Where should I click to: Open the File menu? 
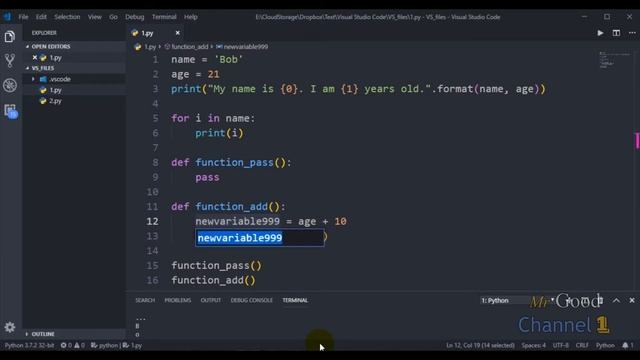point(23,17)
